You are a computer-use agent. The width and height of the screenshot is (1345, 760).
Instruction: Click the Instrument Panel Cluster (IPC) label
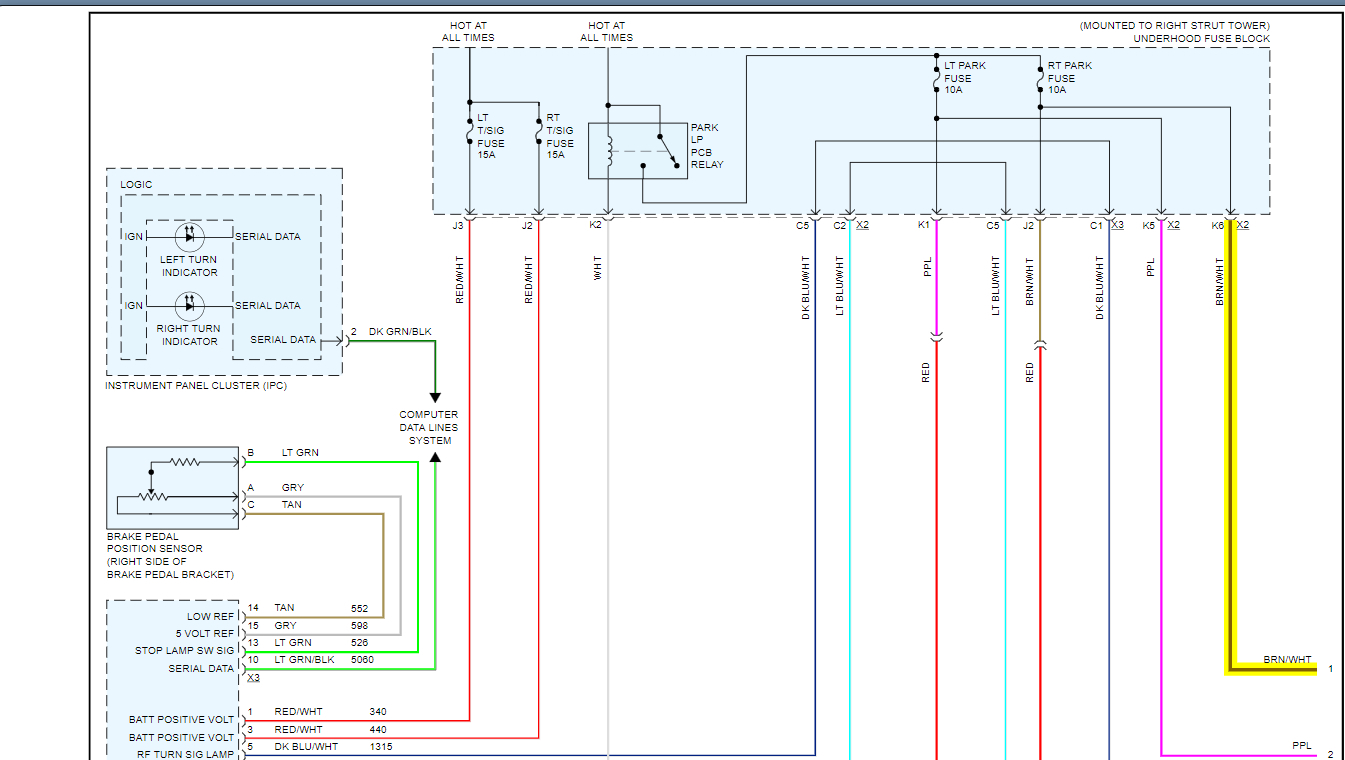pos(196,385)
